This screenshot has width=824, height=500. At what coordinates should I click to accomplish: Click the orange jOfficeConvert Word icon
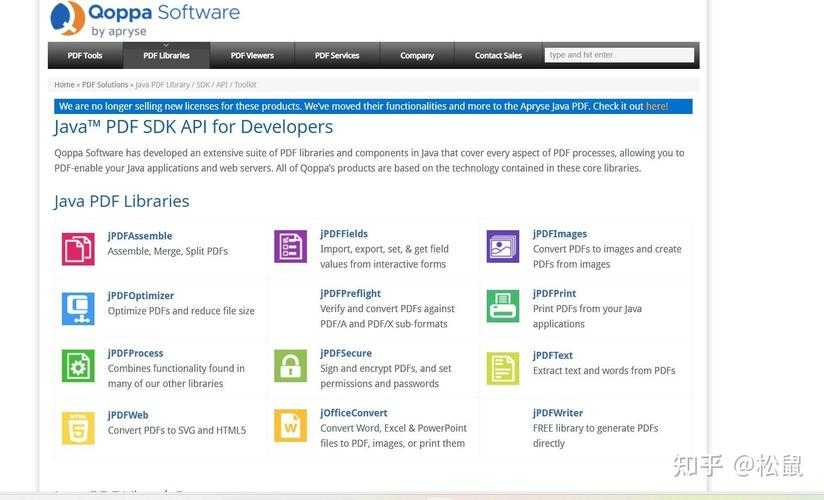[290, 426]
